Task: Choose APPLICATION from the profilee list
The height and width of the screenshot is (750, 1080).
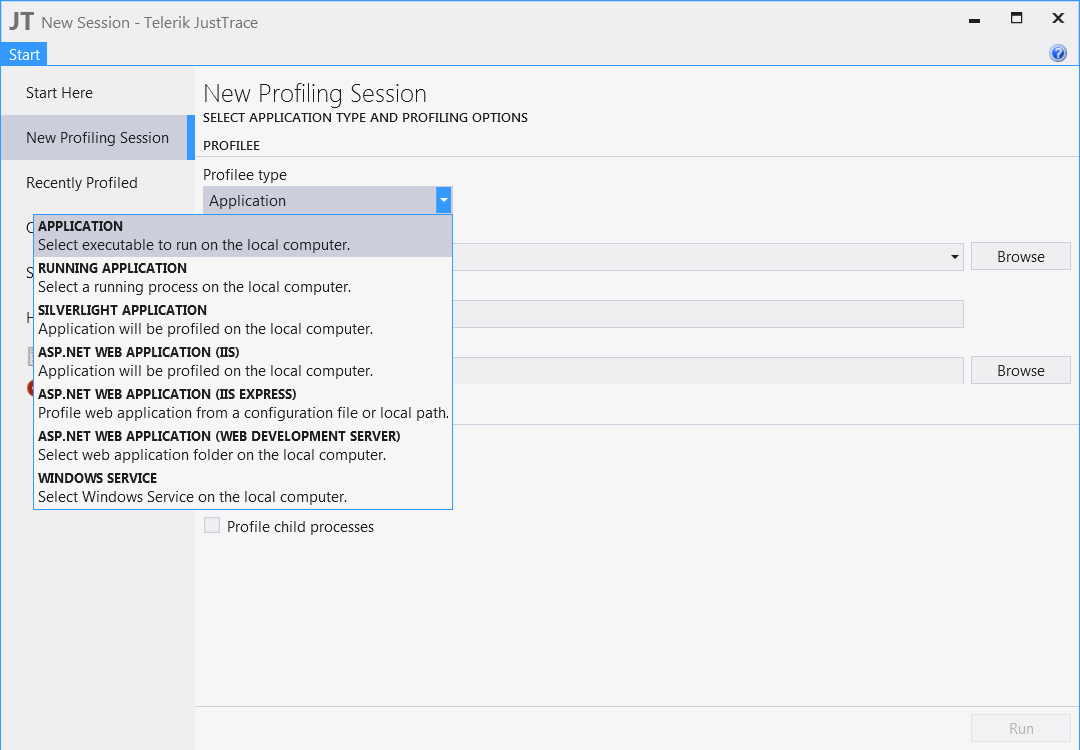Action: coord(243,236)
